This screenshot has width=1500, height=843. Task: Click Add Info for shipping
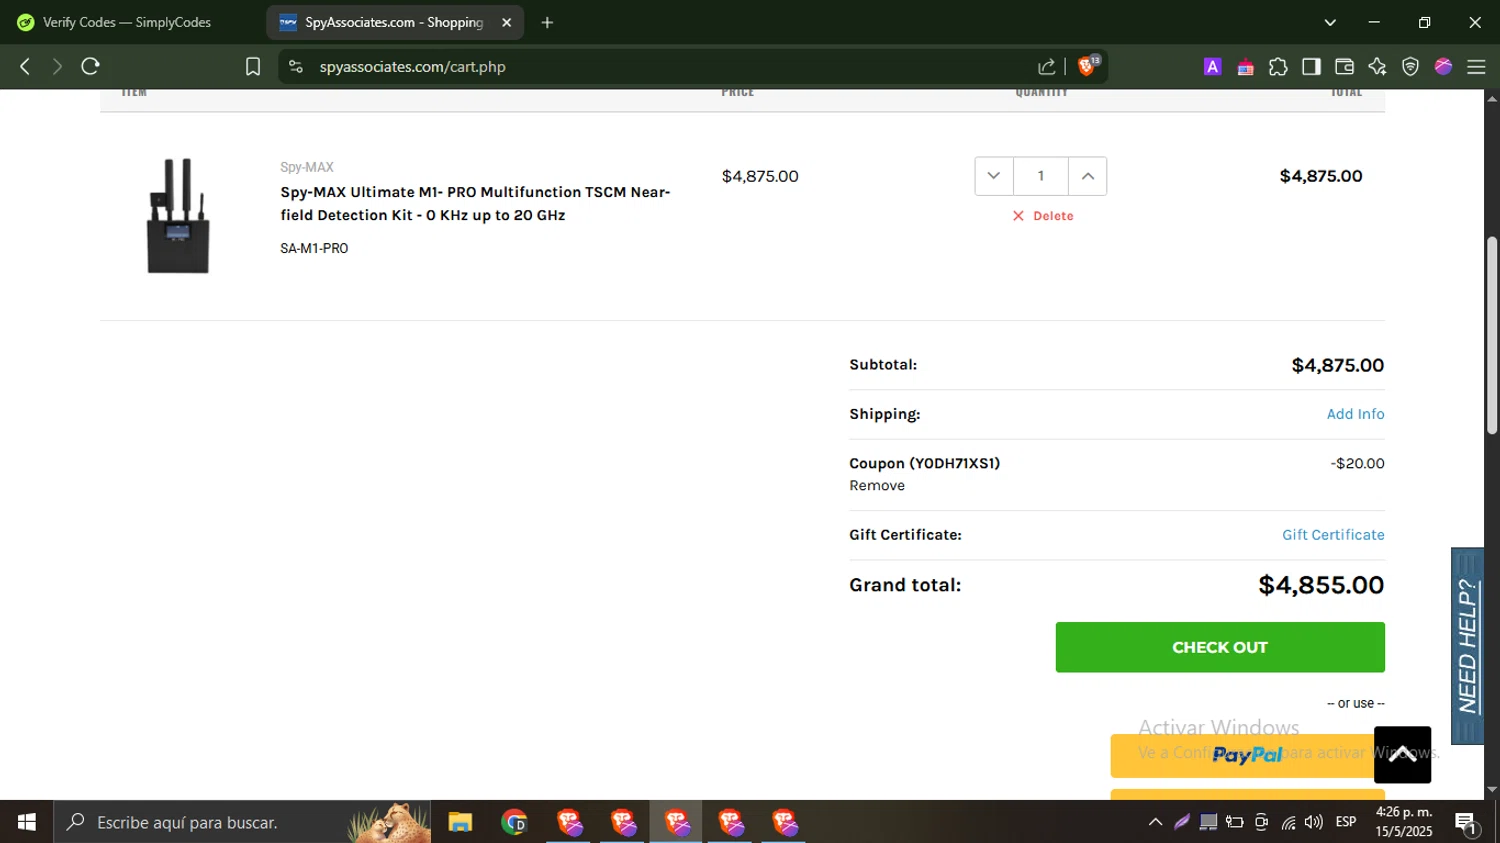[x=1355, y=414]
